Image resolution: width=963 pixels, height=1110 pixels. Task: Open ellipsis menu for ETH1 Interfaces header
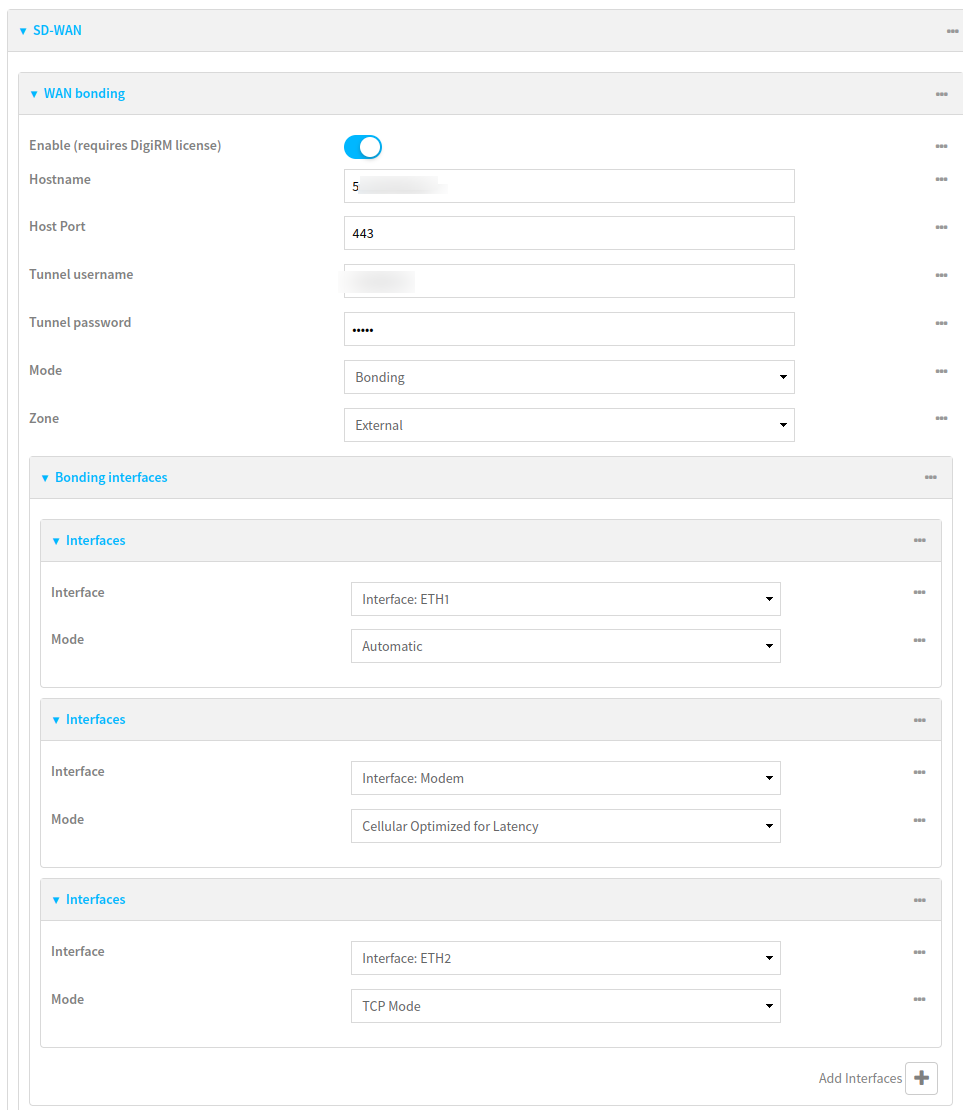tap(919, 540)
